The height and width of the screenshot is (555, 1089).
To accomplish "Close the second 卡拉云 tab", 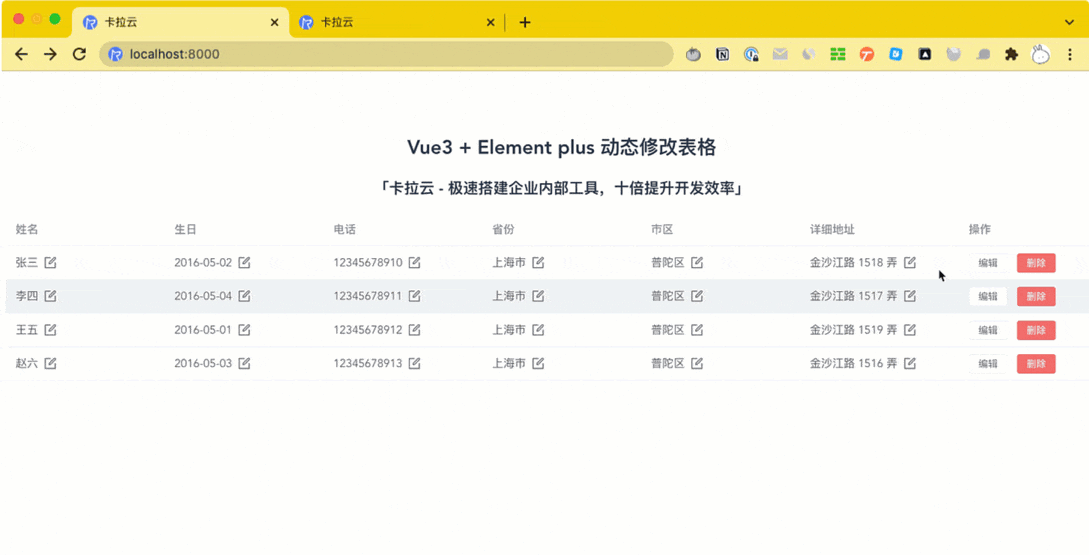I will click(x=490, y=22).
